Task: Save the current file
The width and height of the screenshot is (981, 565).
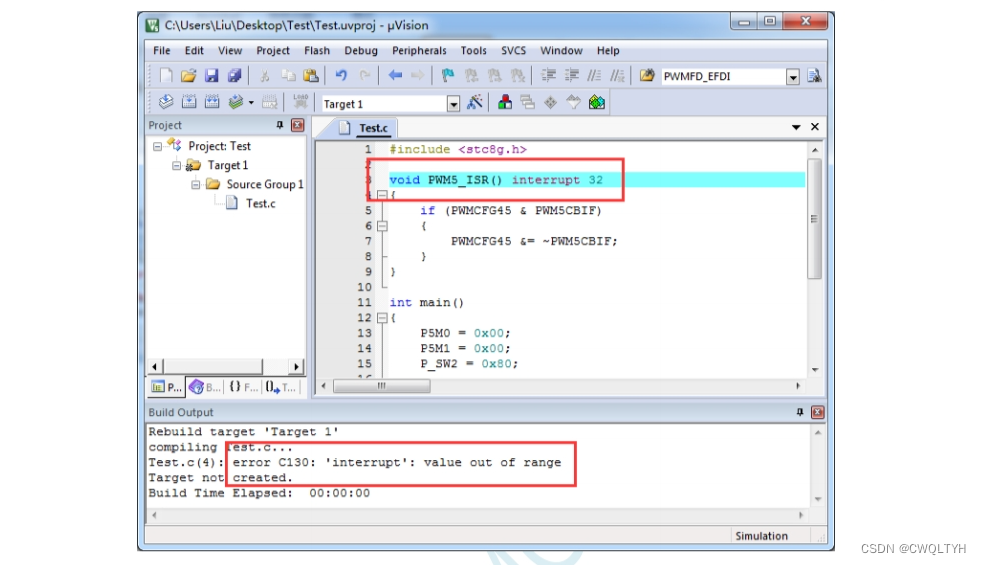Action: [211, 76]
